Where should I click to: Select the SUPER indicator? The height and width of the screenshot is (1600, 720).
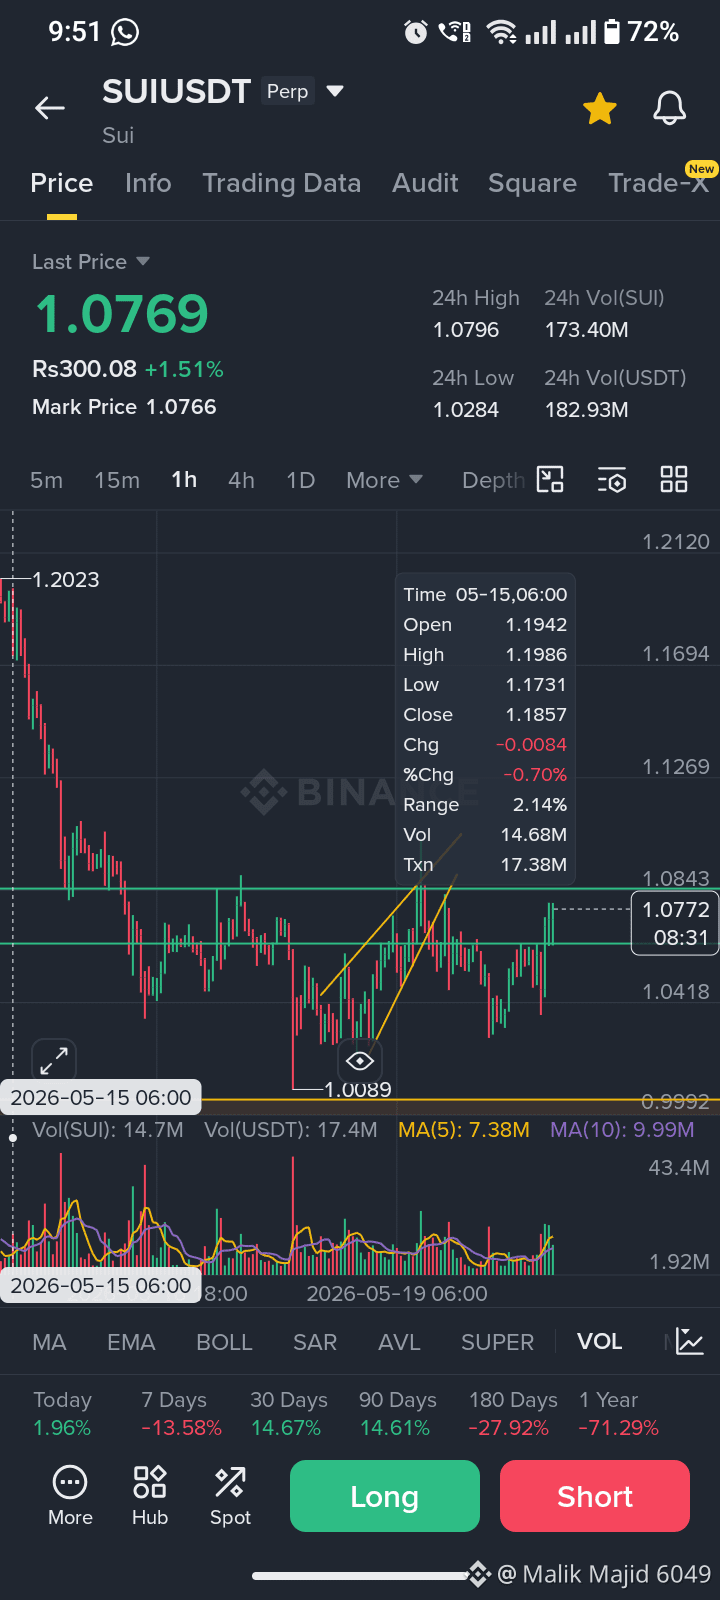497,1342
